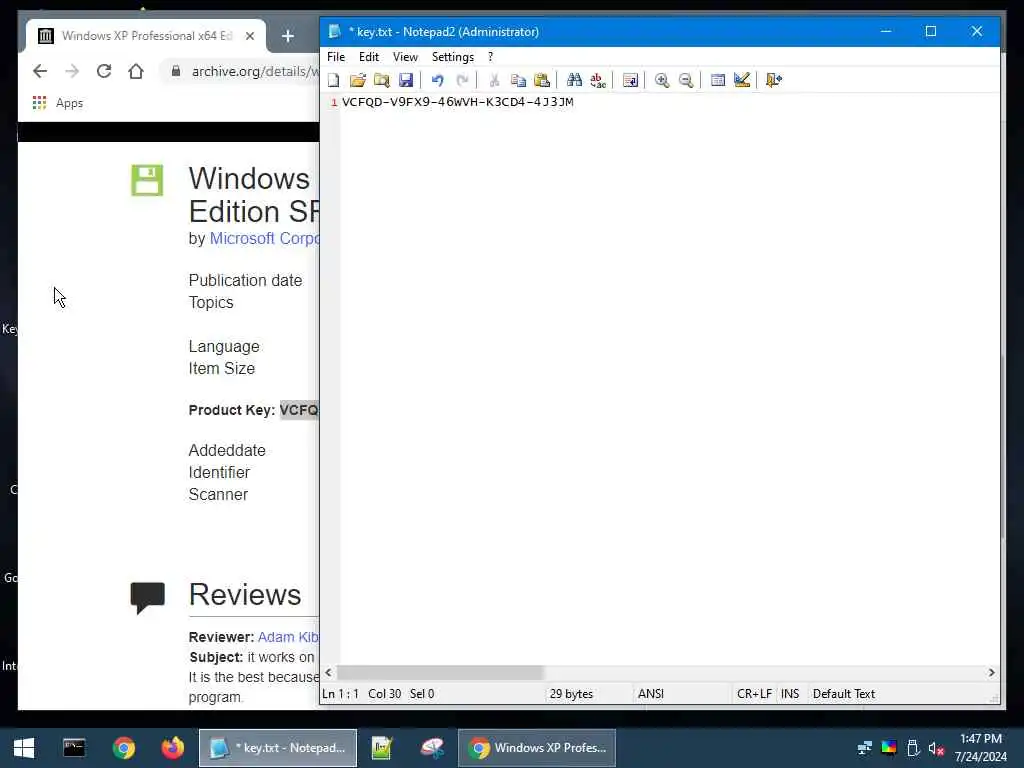Launch the command prompt from the taskbar

pos(74,748)
